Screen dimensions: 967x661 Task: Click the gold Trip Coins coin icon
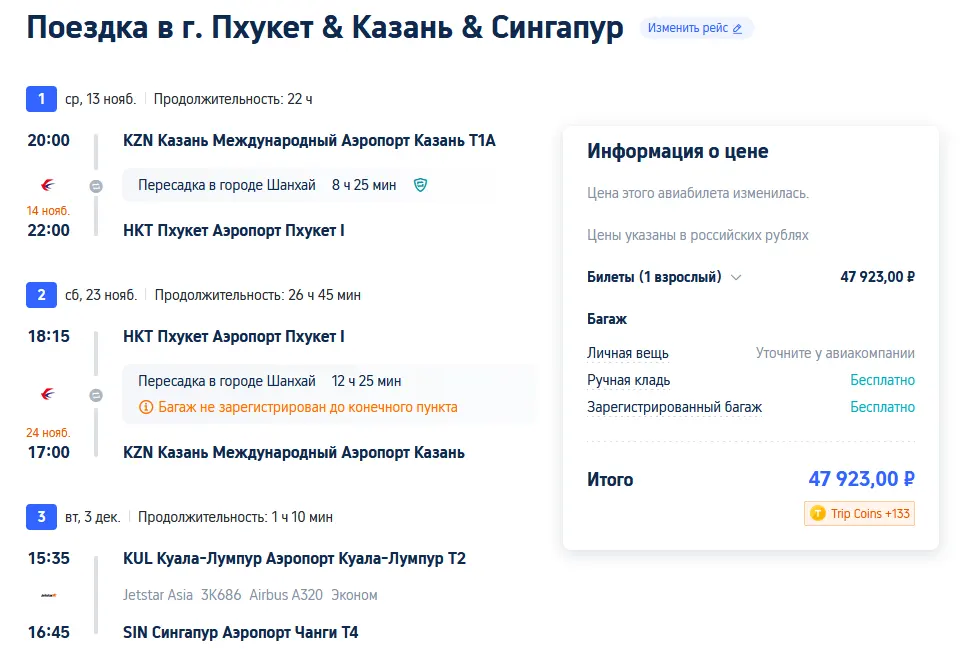tap(817, 514)
